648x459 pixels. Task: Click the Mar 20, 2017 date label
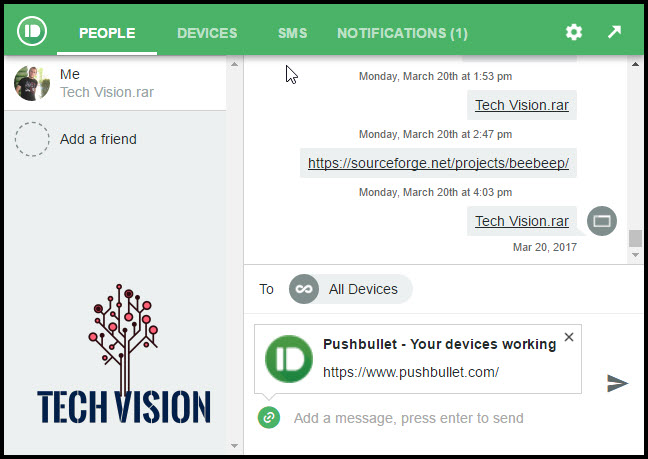[545, 247]
